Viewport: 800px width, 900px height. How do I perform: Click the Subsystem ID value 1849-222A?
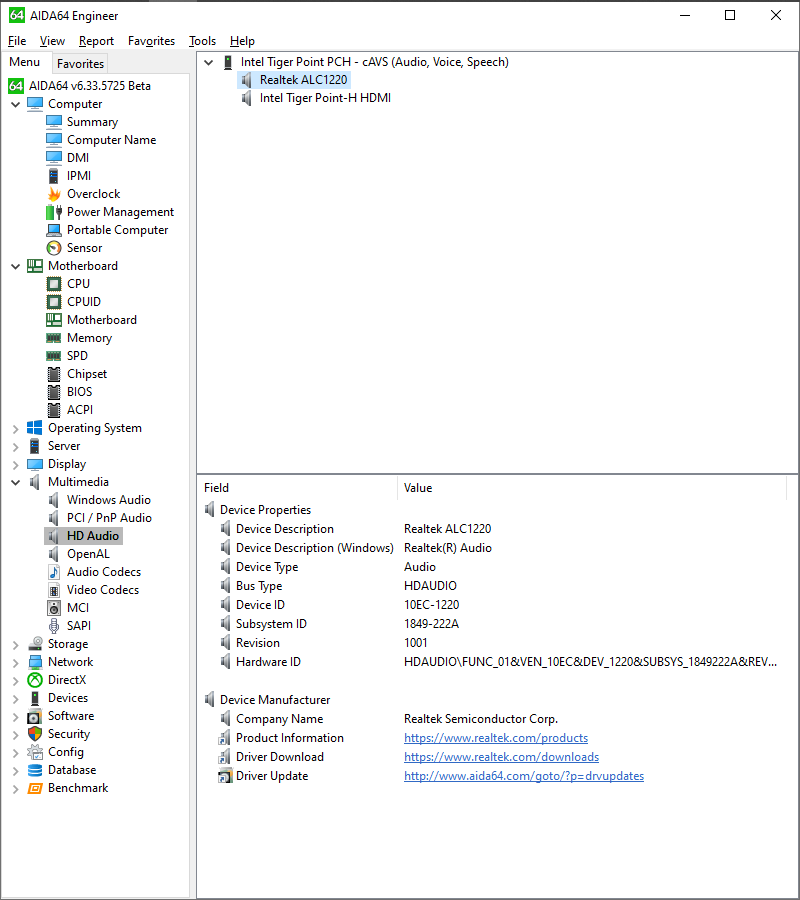[431, 624]
